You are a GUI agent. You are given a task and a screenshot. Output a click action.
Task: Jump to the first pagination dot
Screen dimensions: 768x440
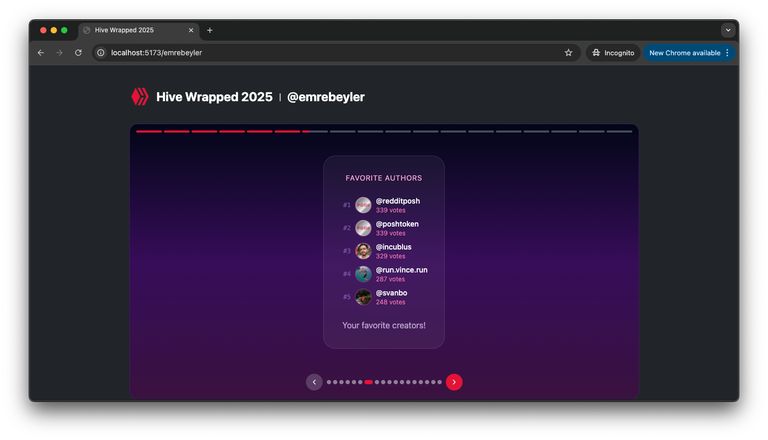[x=329, y=382]
